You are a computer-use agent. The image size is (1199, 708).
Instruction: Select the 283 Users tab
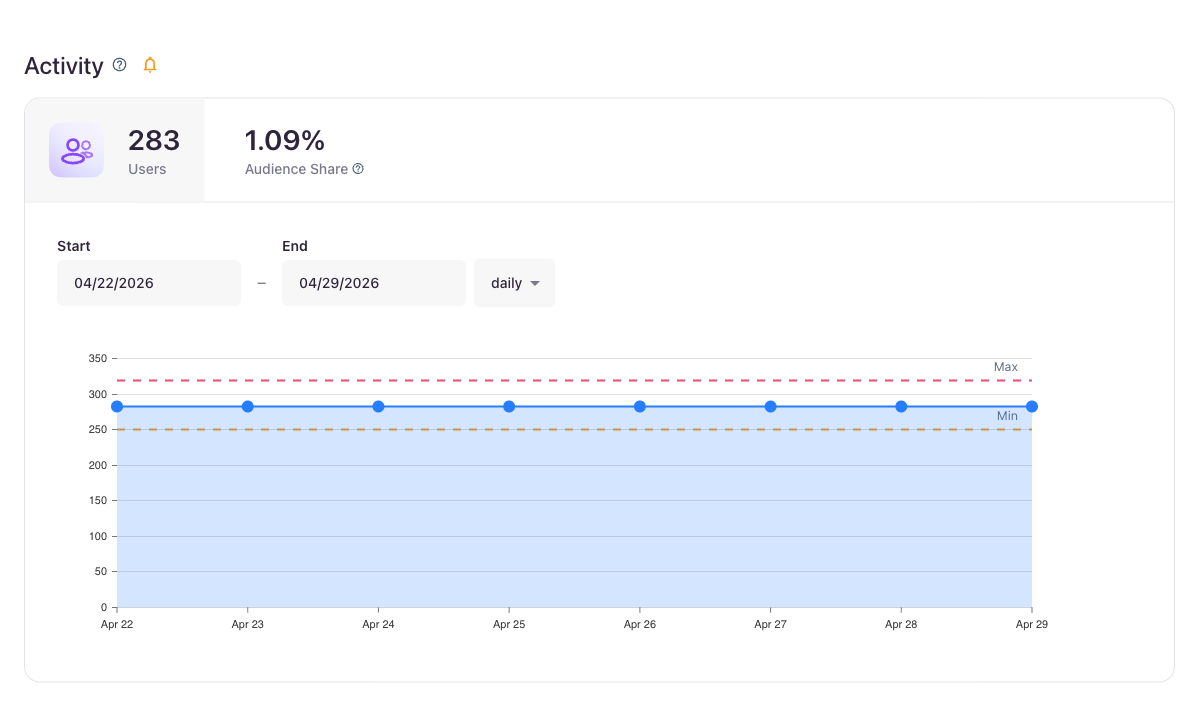(x=115, y=150)
